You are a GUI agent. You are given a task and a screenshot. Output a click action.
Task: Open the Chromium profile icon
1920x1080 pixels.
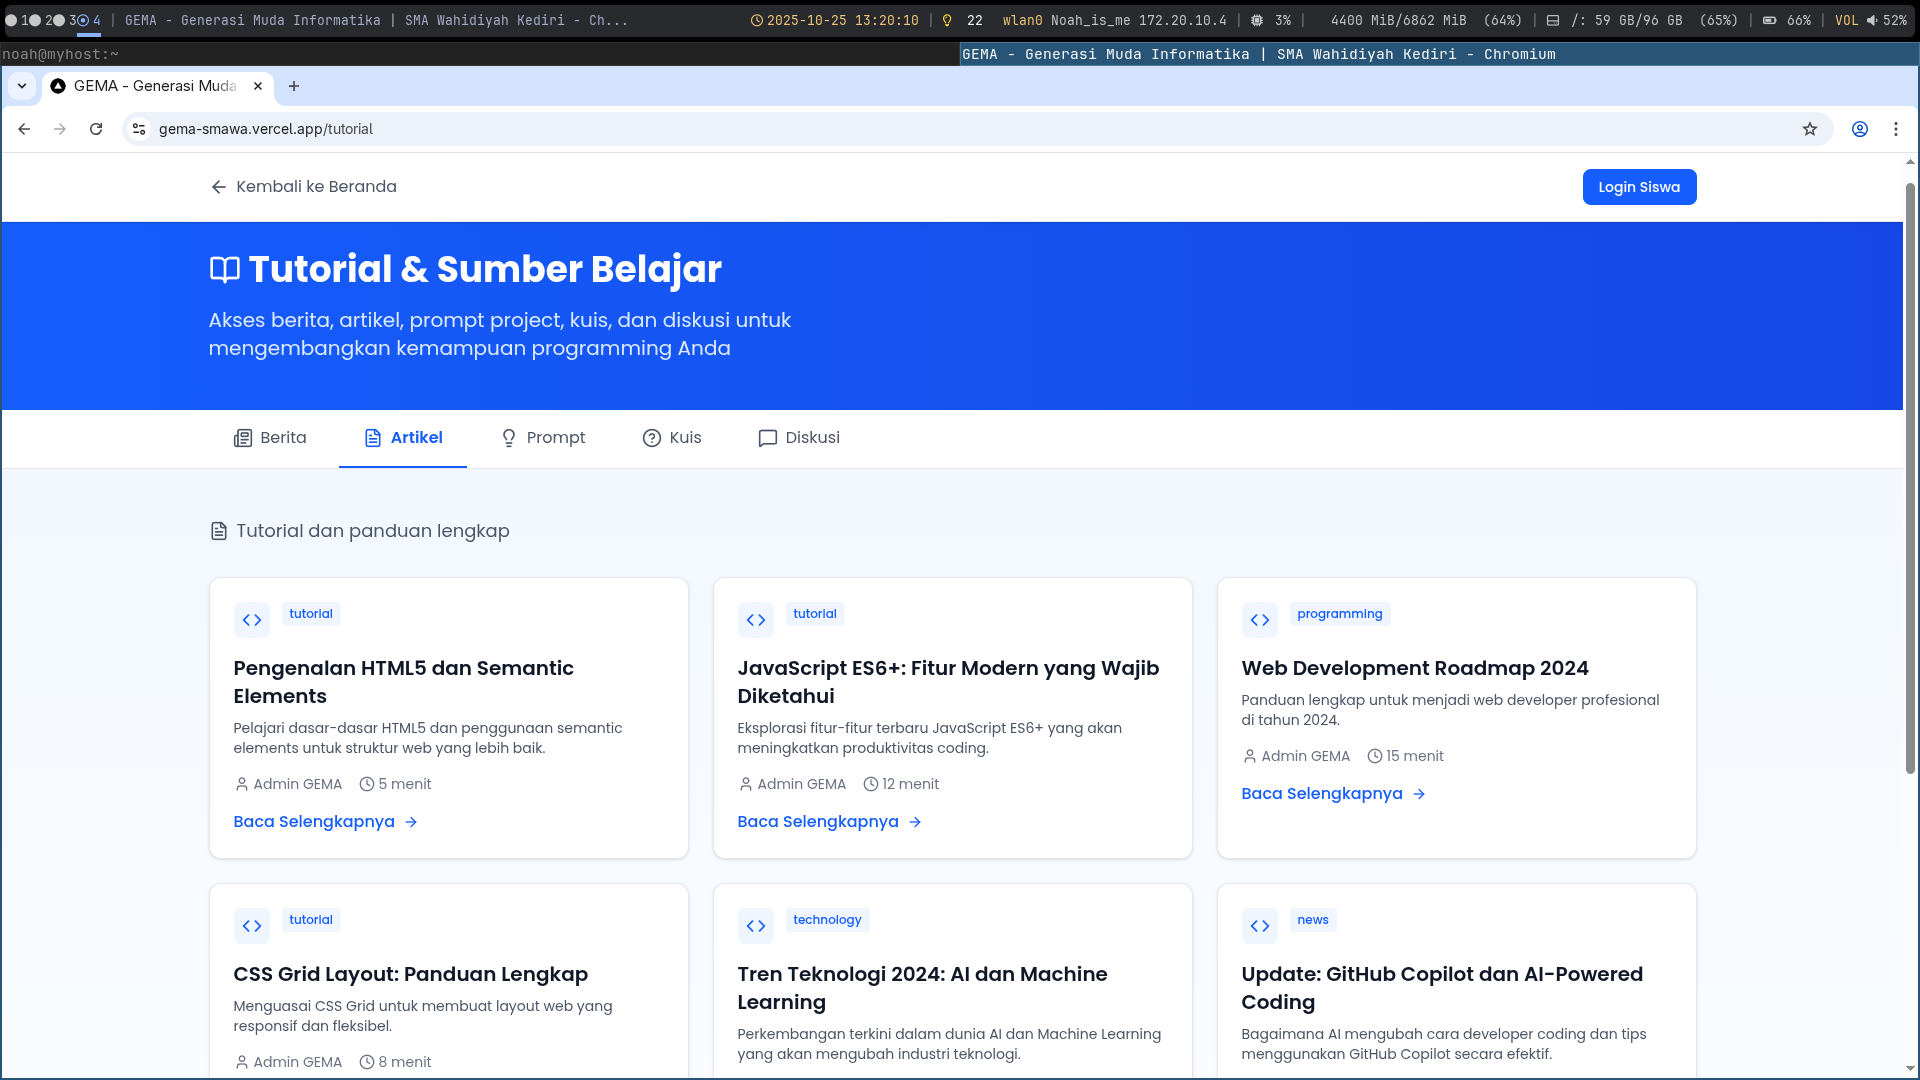tap(1860, 129)
